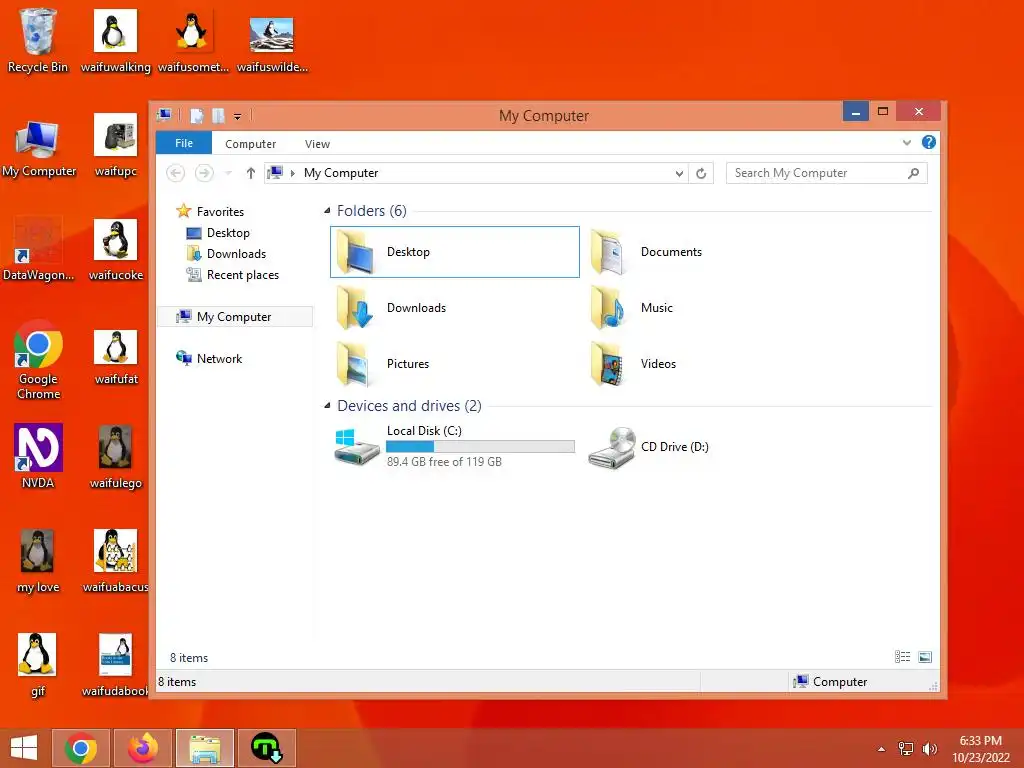Switch to Details view icon
The image size is (1024, 768).
coord(903,657)
